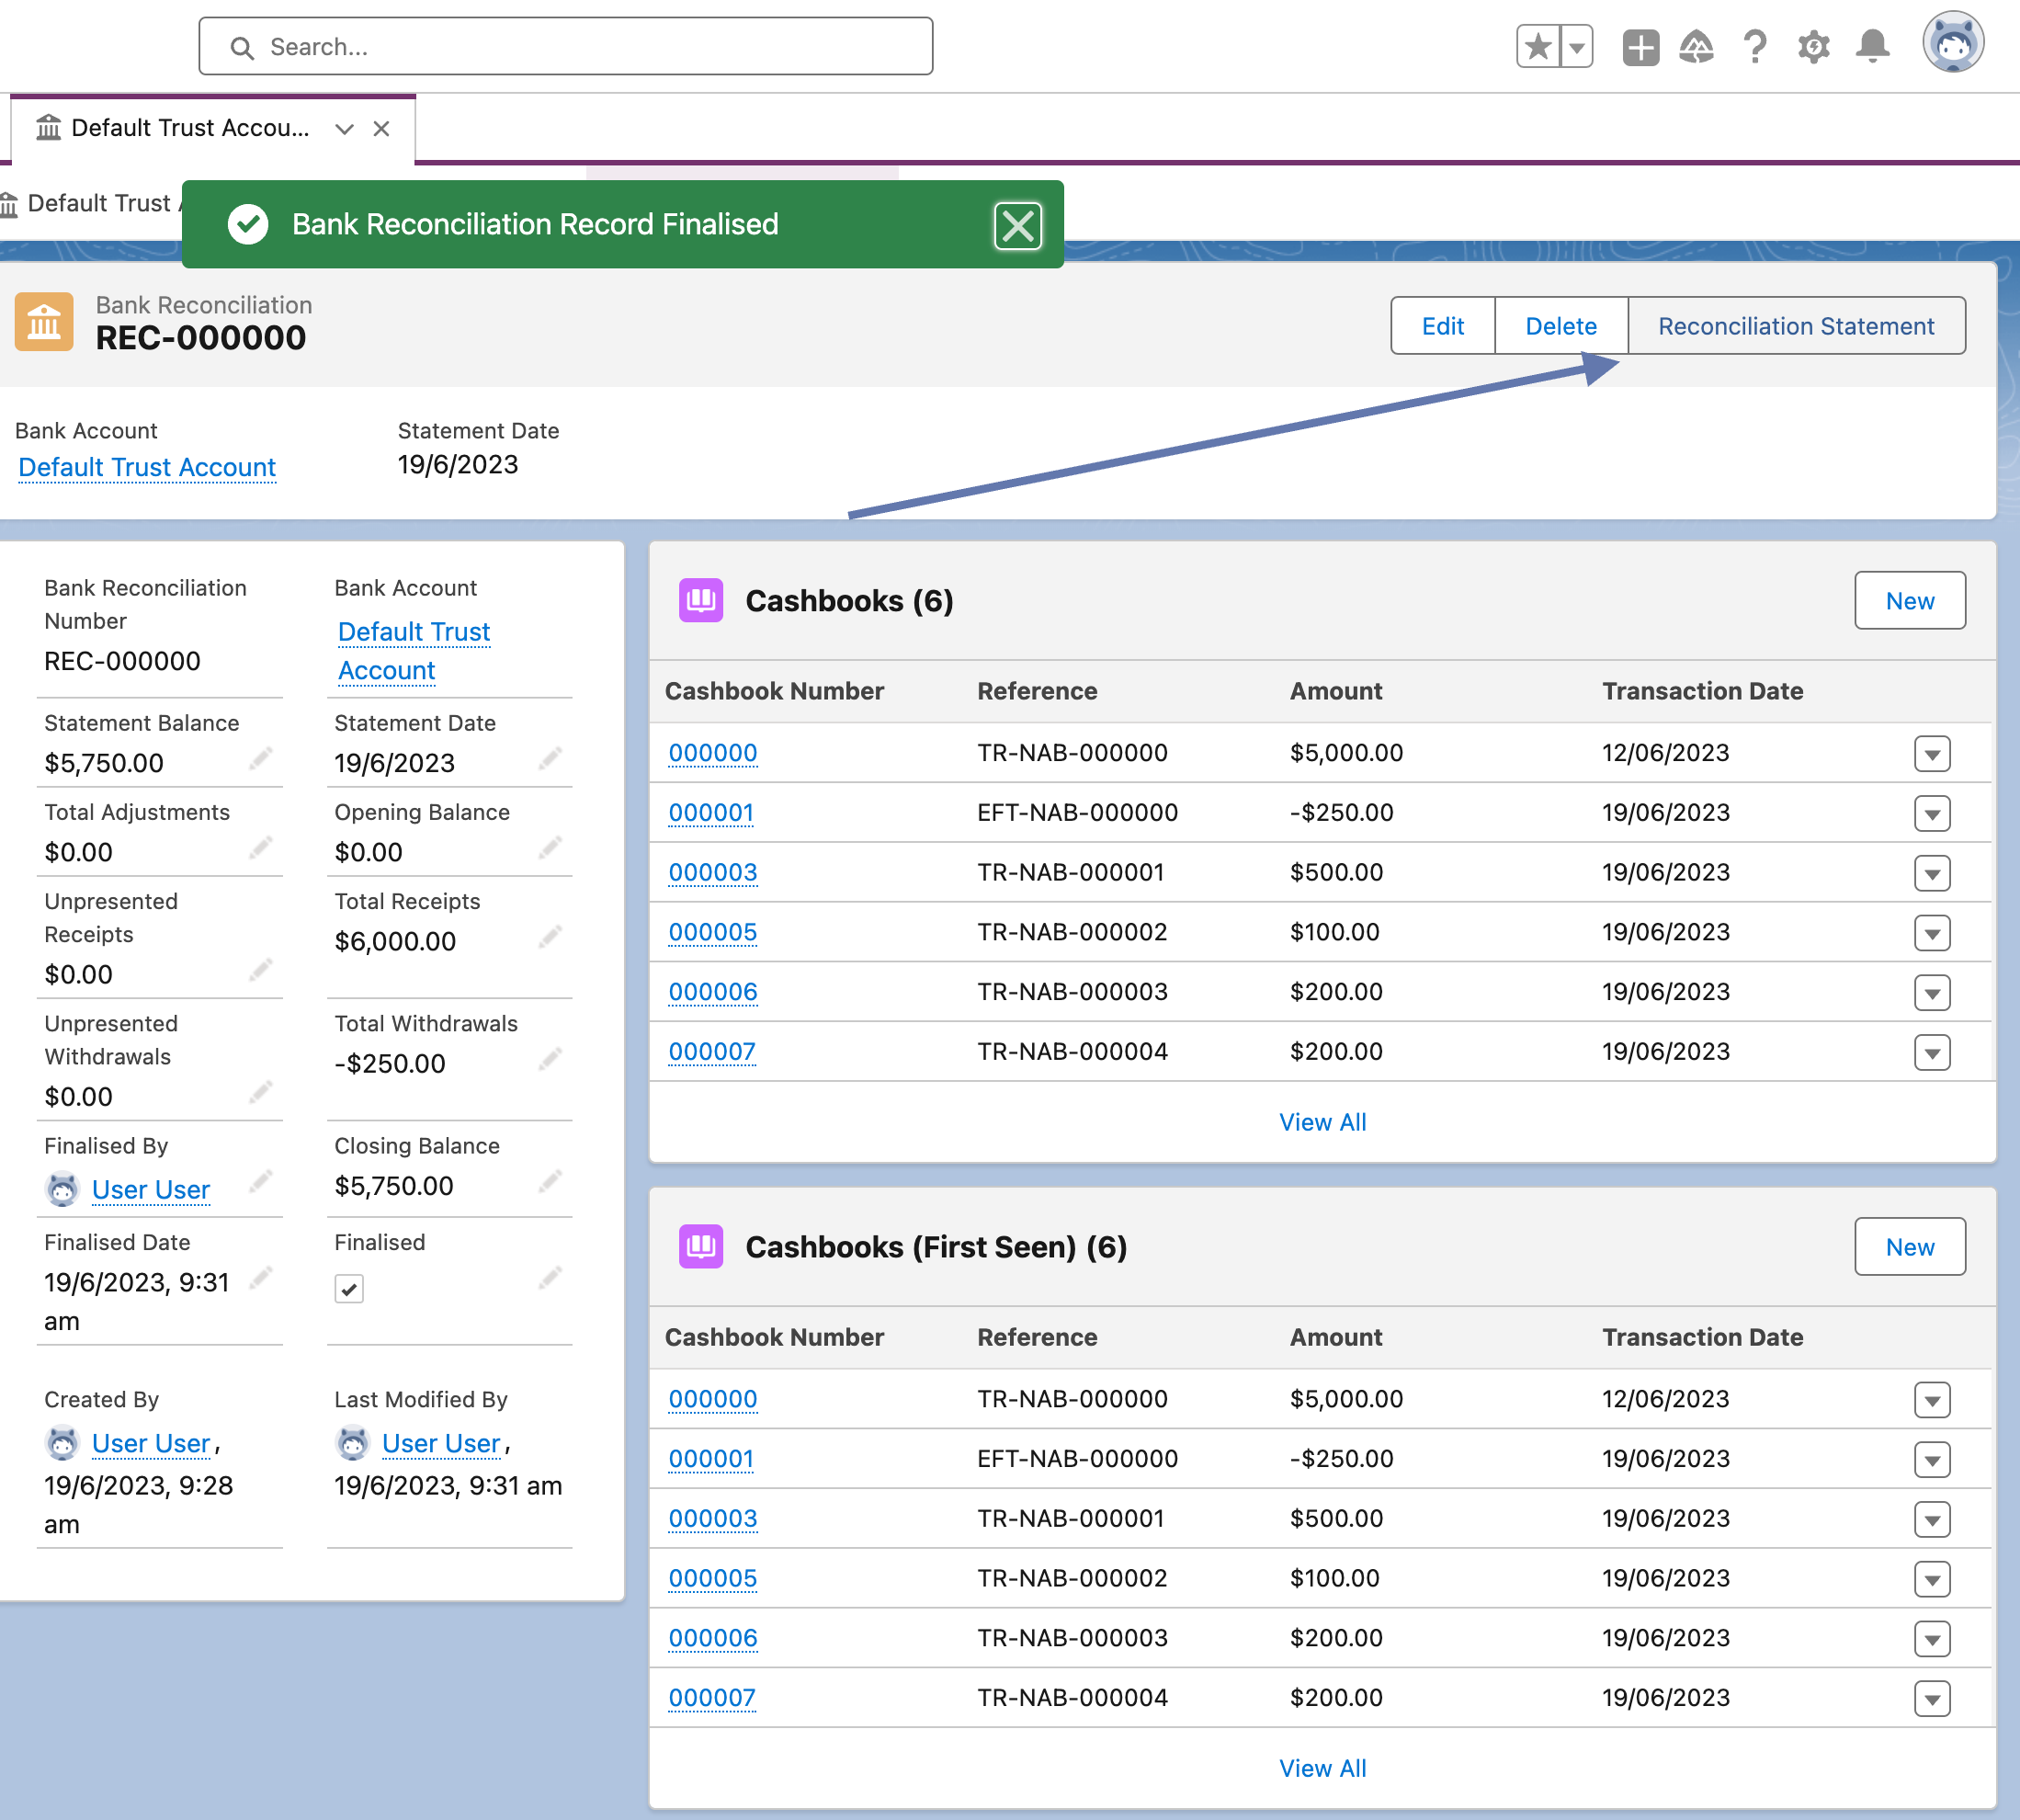Screen dimensions: 2020x1820
Task: Edit Statement Balance with pencil icon
Action: 261,759
